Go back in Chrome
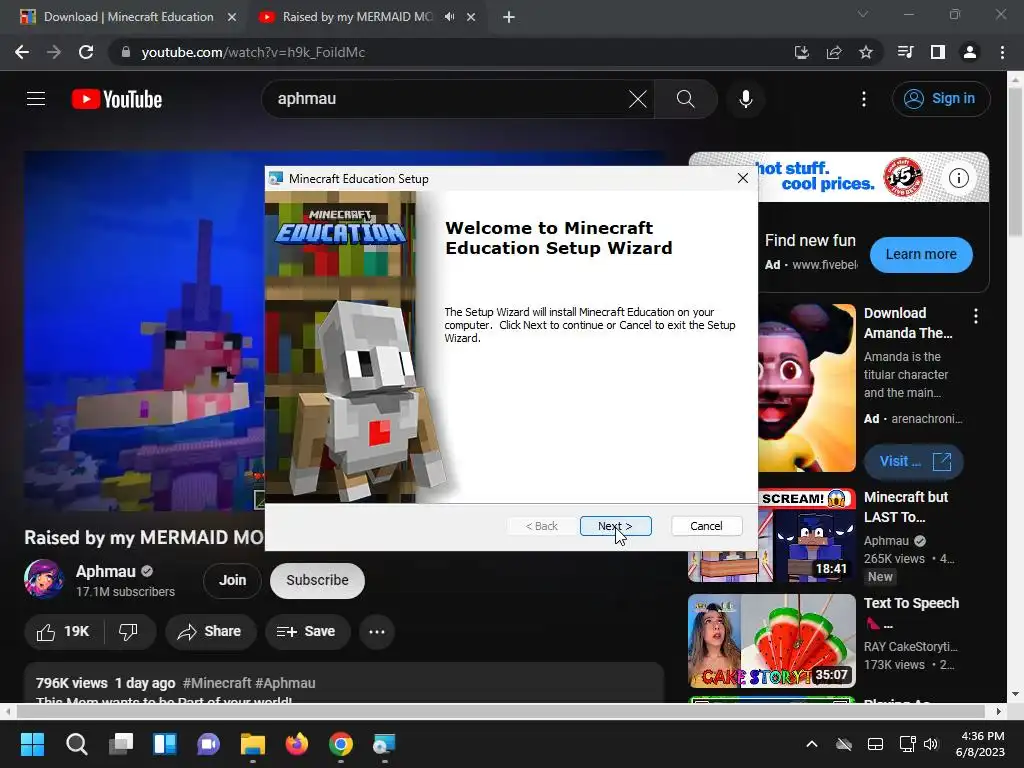Image resolution: width=1024 pixels, height=768 pixels. pos(22,52)
